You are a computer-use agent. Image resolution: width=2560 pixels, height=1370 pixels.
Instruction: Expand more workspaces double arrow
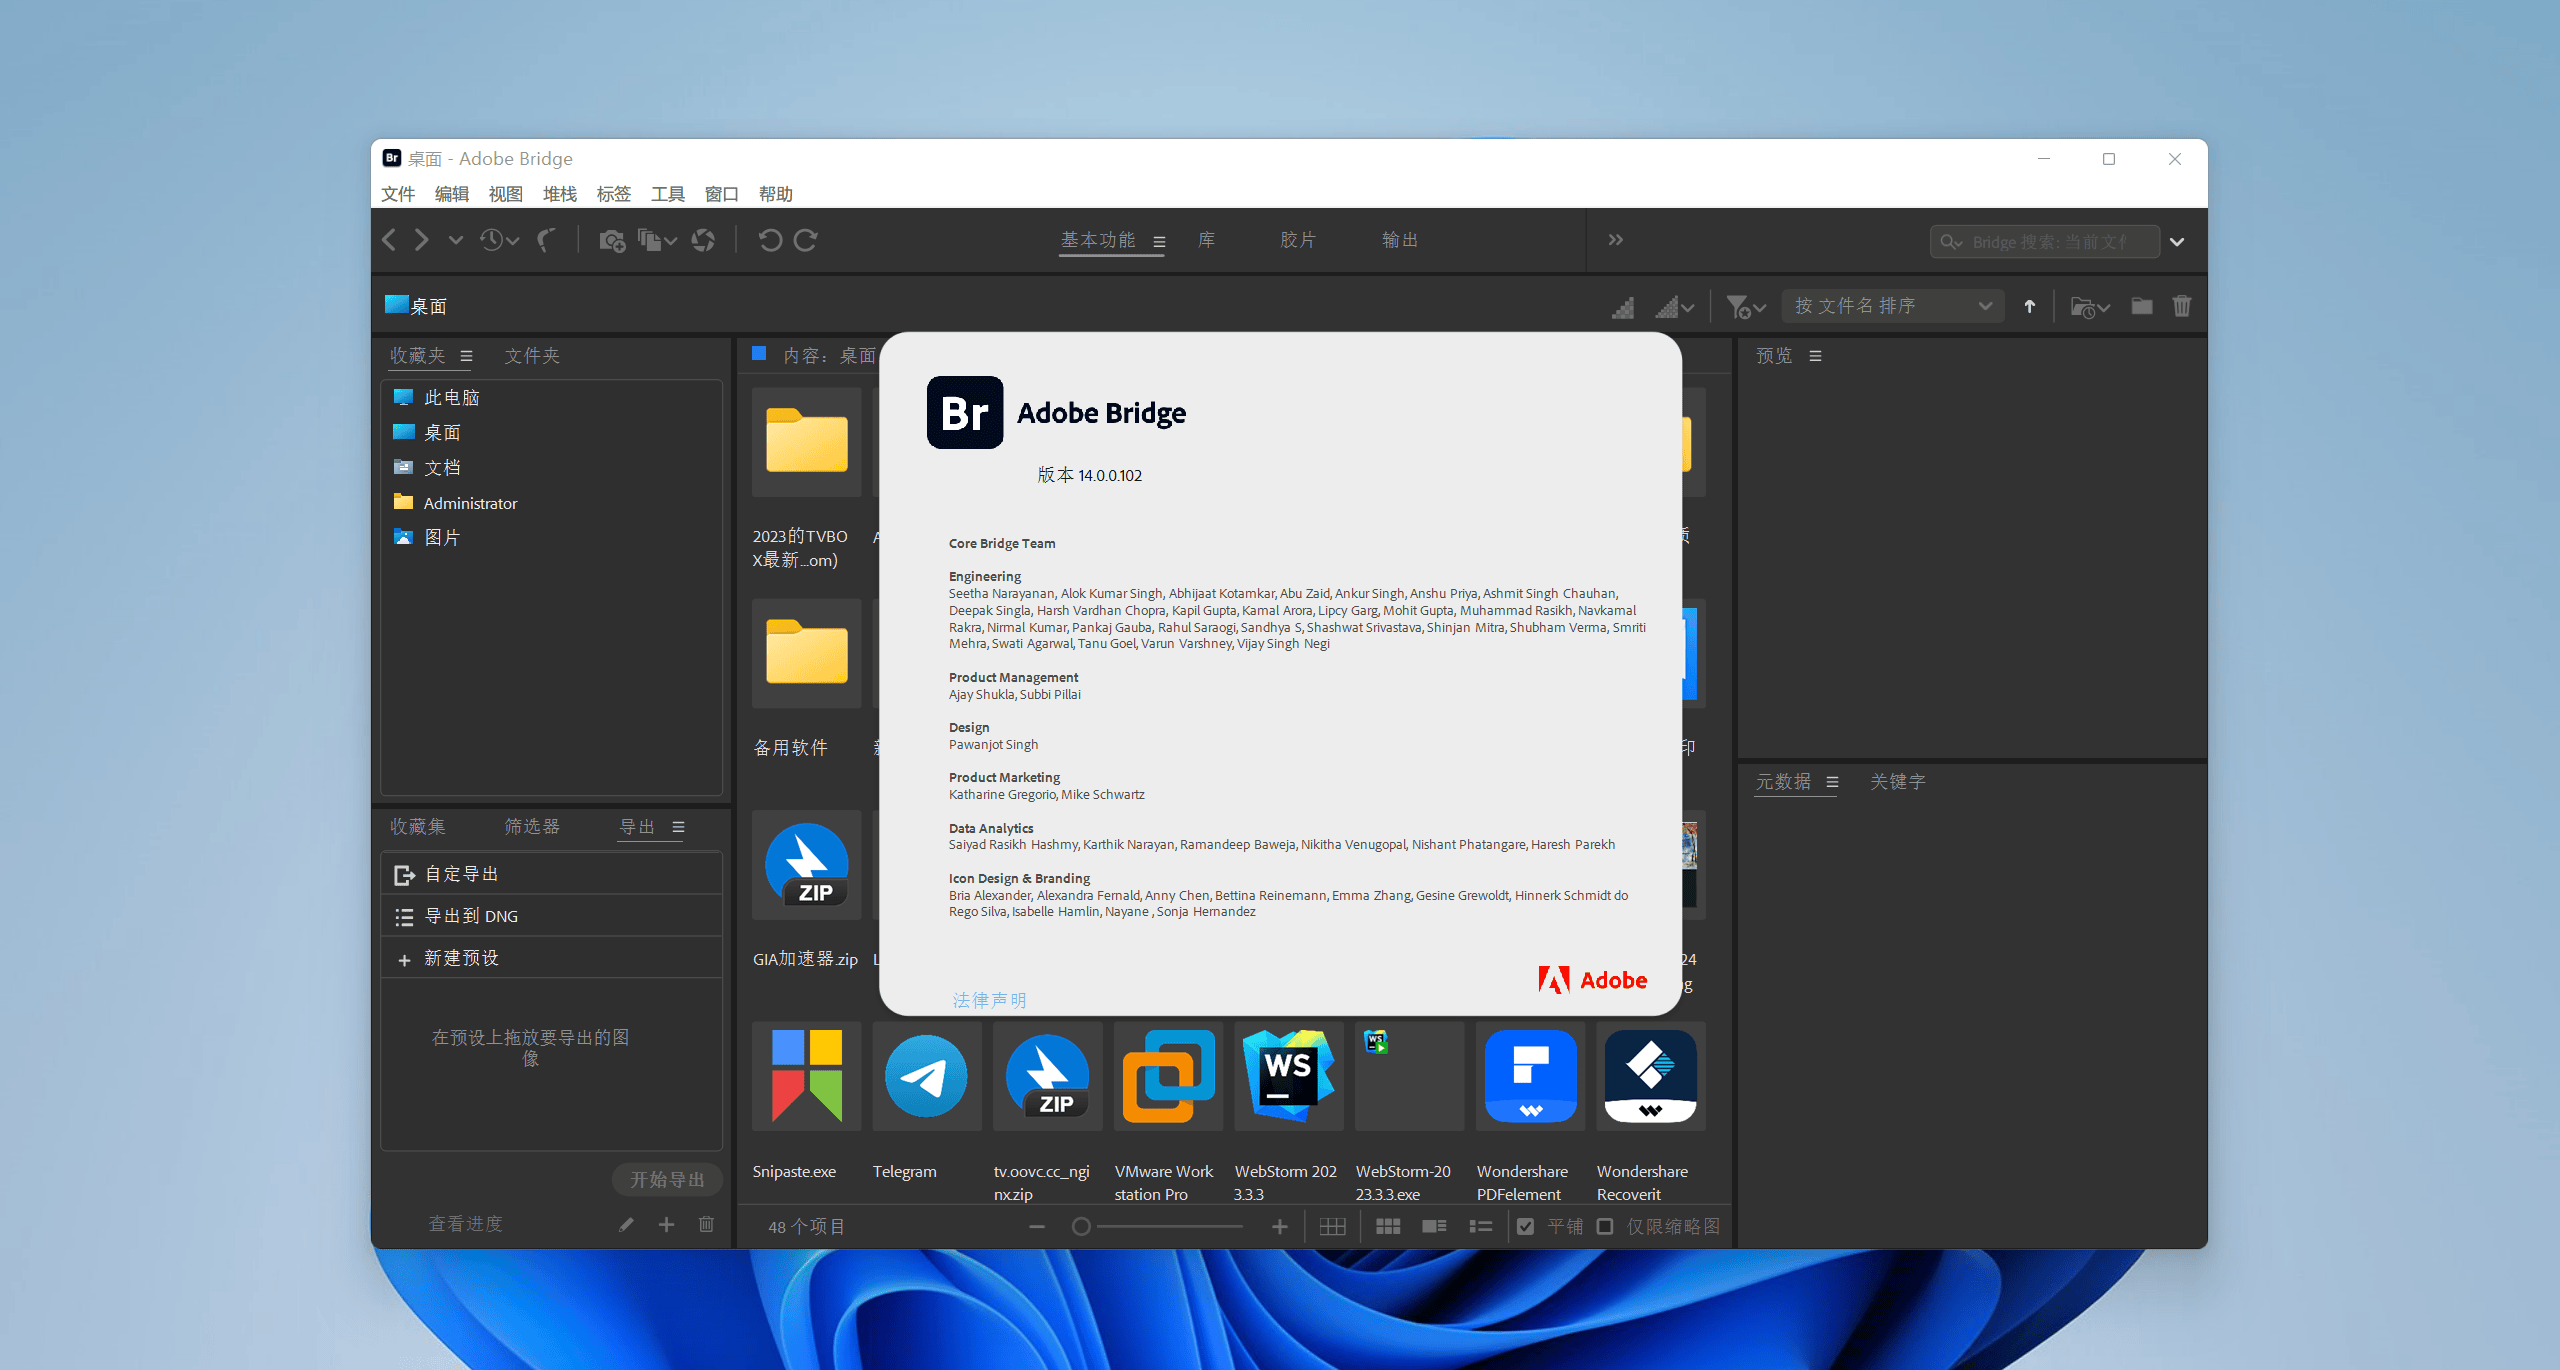(1616, 240)
